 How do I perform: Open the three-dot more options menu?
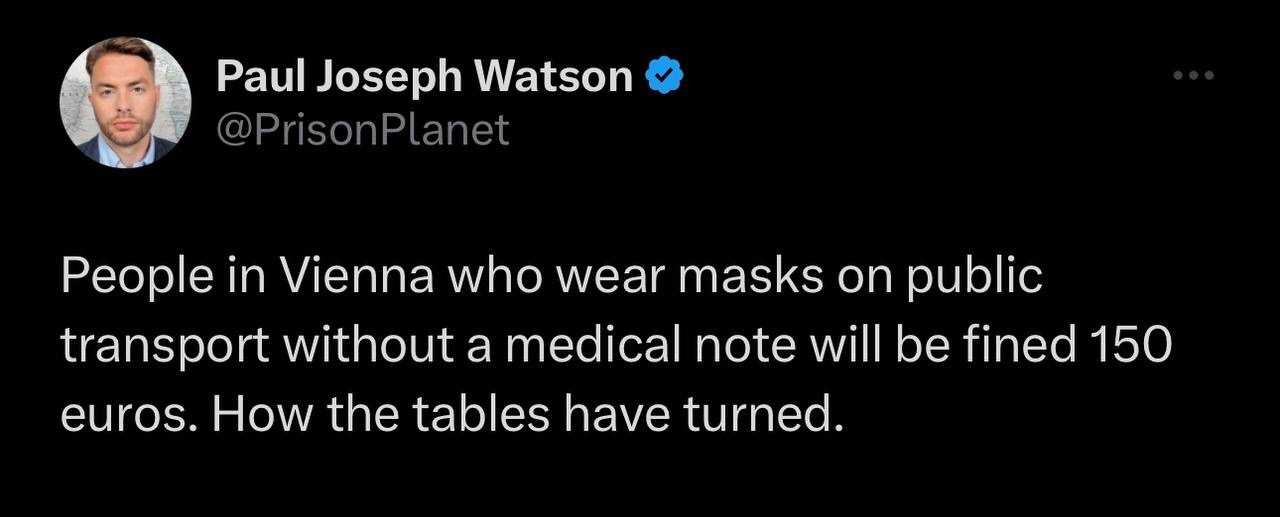(x=1193, y=76)
